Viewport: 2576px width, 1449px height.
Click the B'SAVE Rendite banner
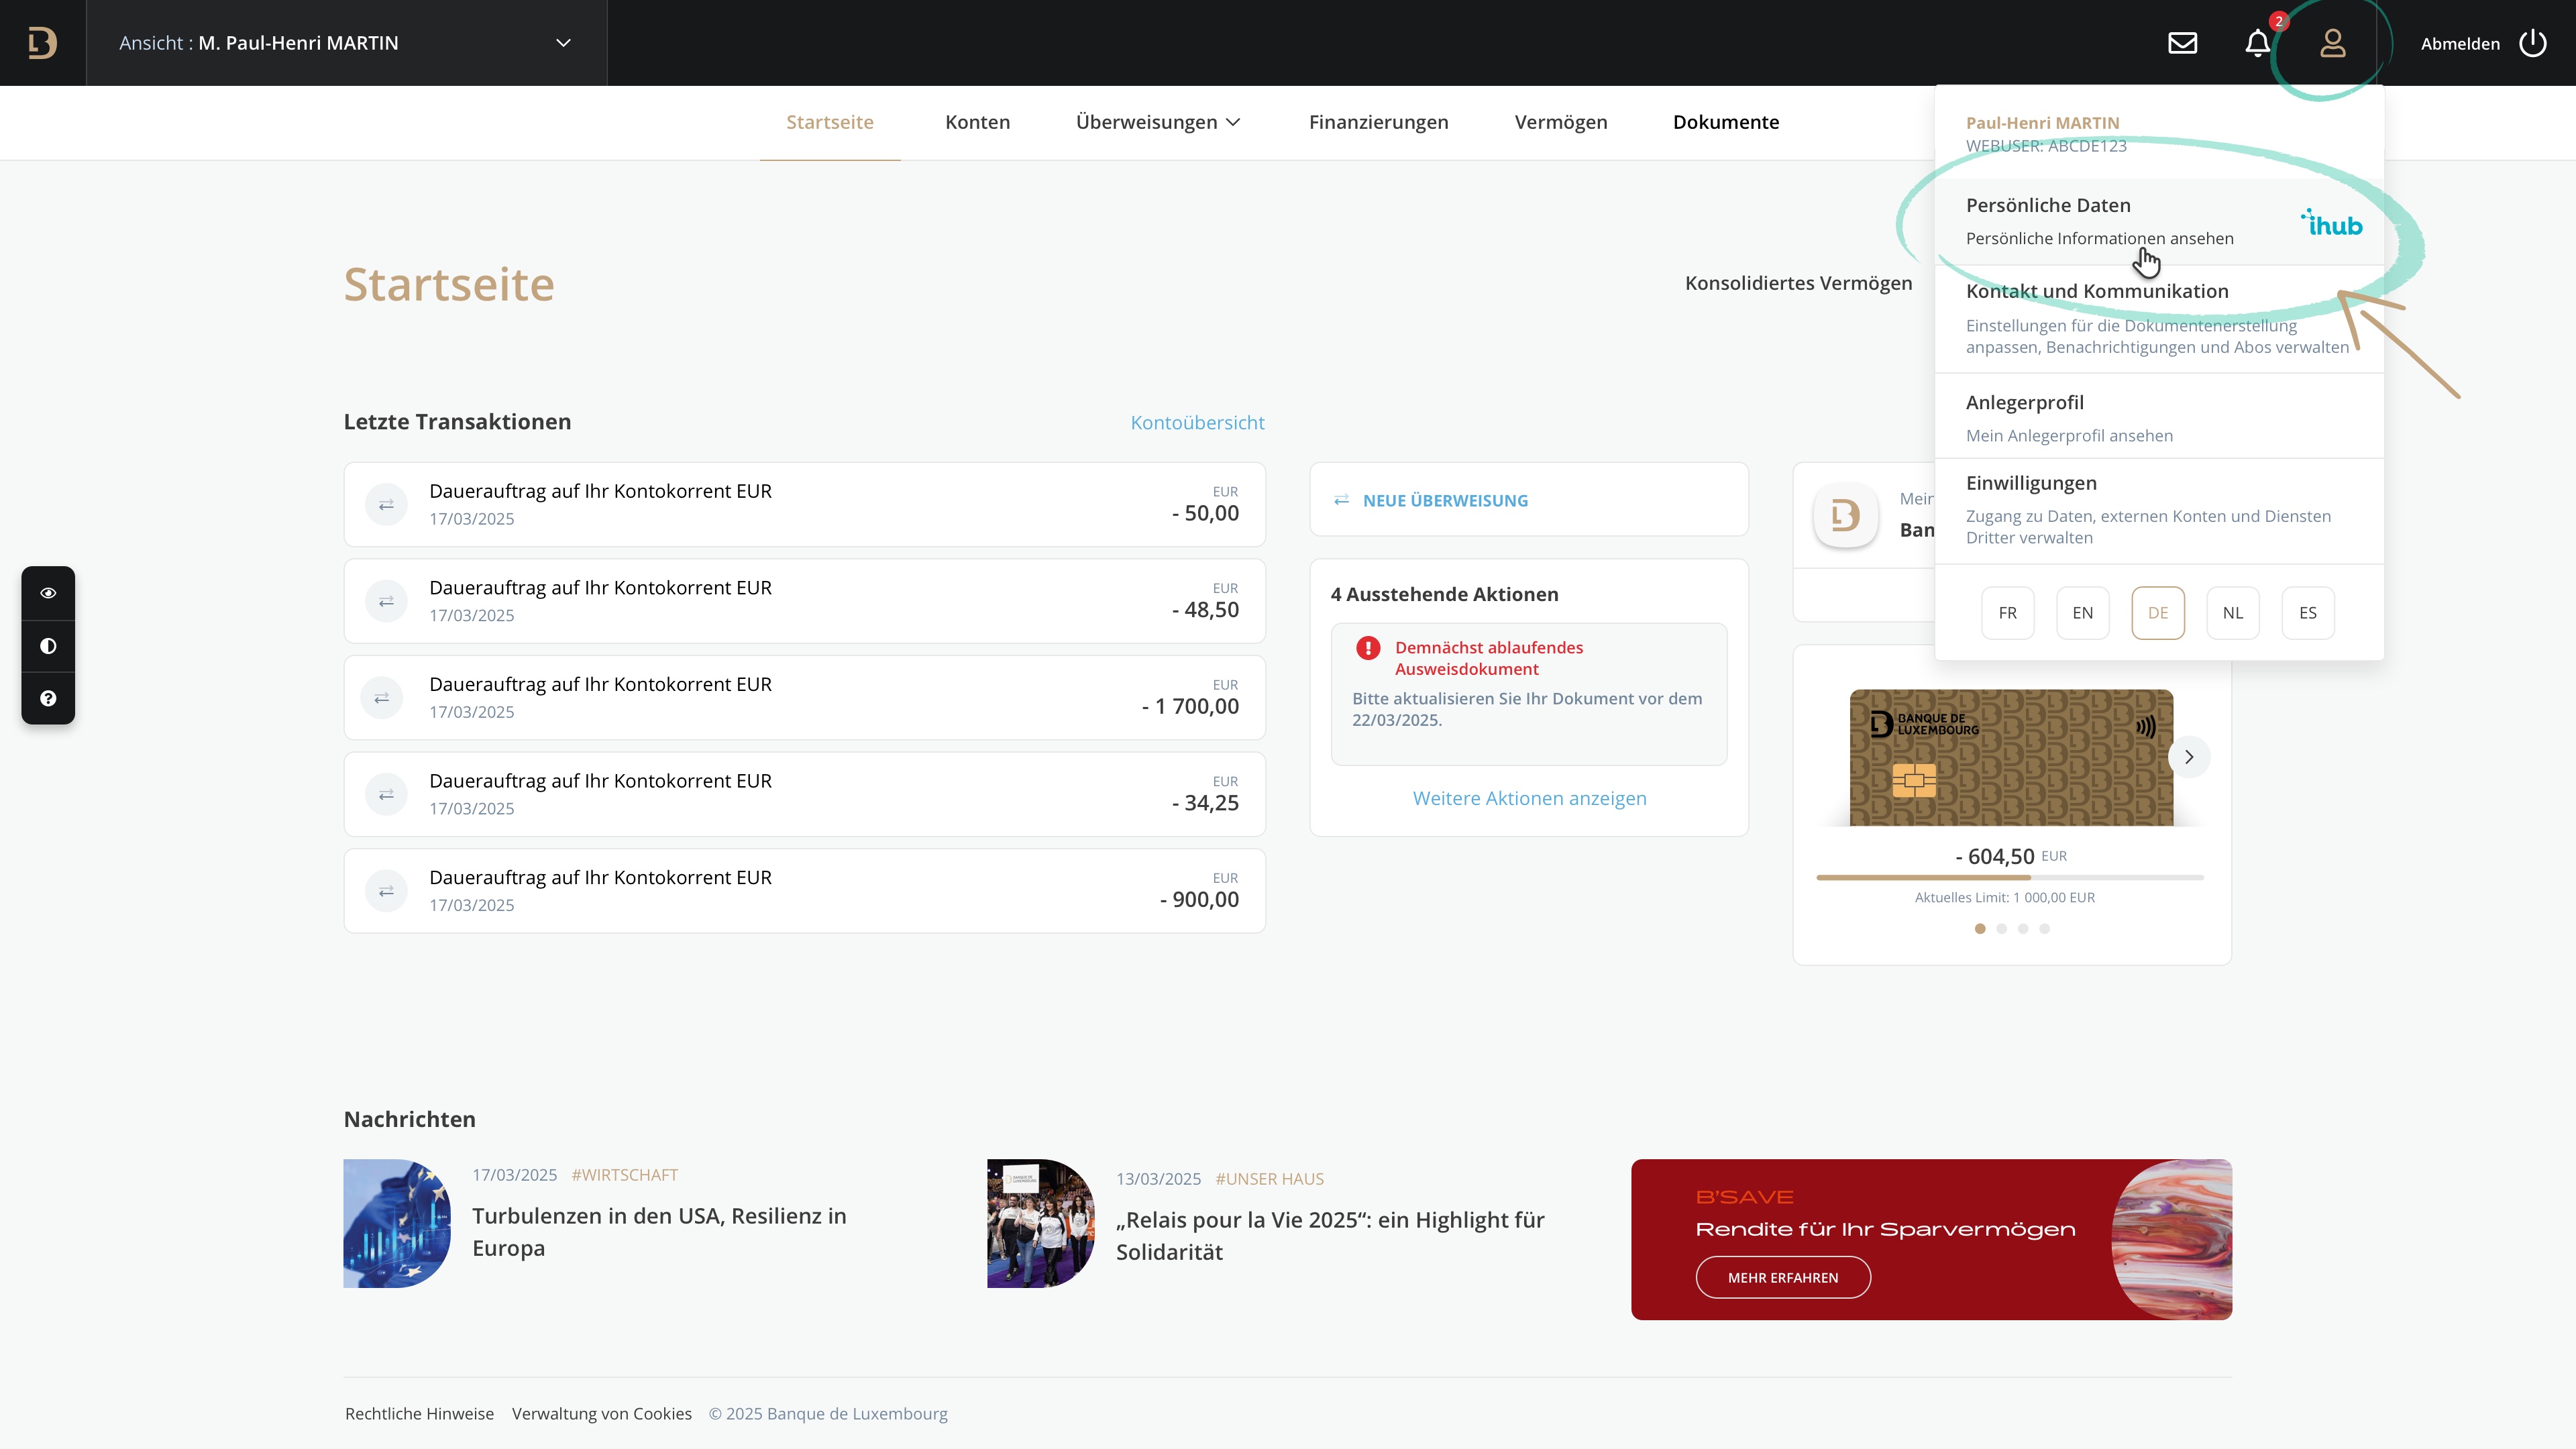pos(1931,1240)
